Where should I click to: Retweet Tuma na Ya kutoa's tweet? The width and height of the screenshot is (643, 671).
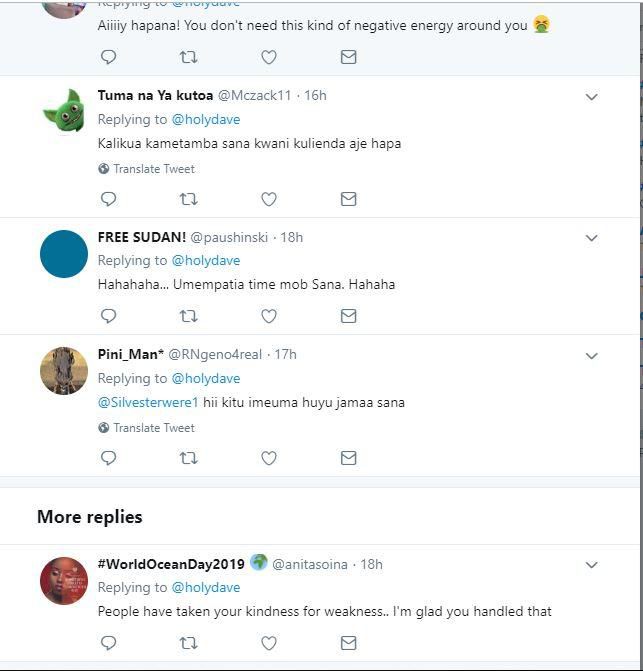point(188,199)
